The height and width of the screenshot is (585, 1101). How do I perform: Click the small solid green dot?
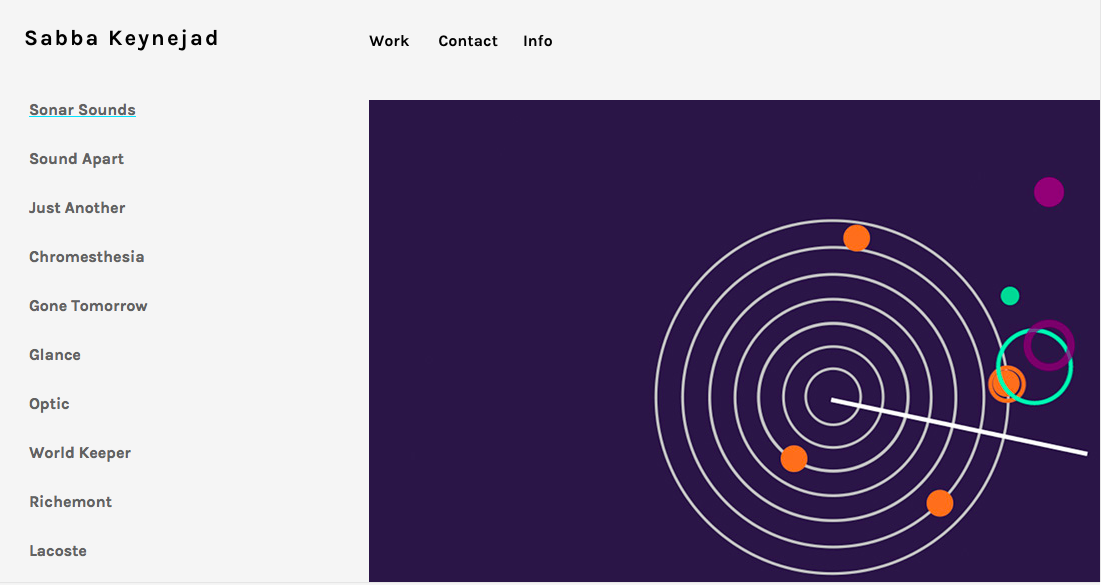[1010, 296]
